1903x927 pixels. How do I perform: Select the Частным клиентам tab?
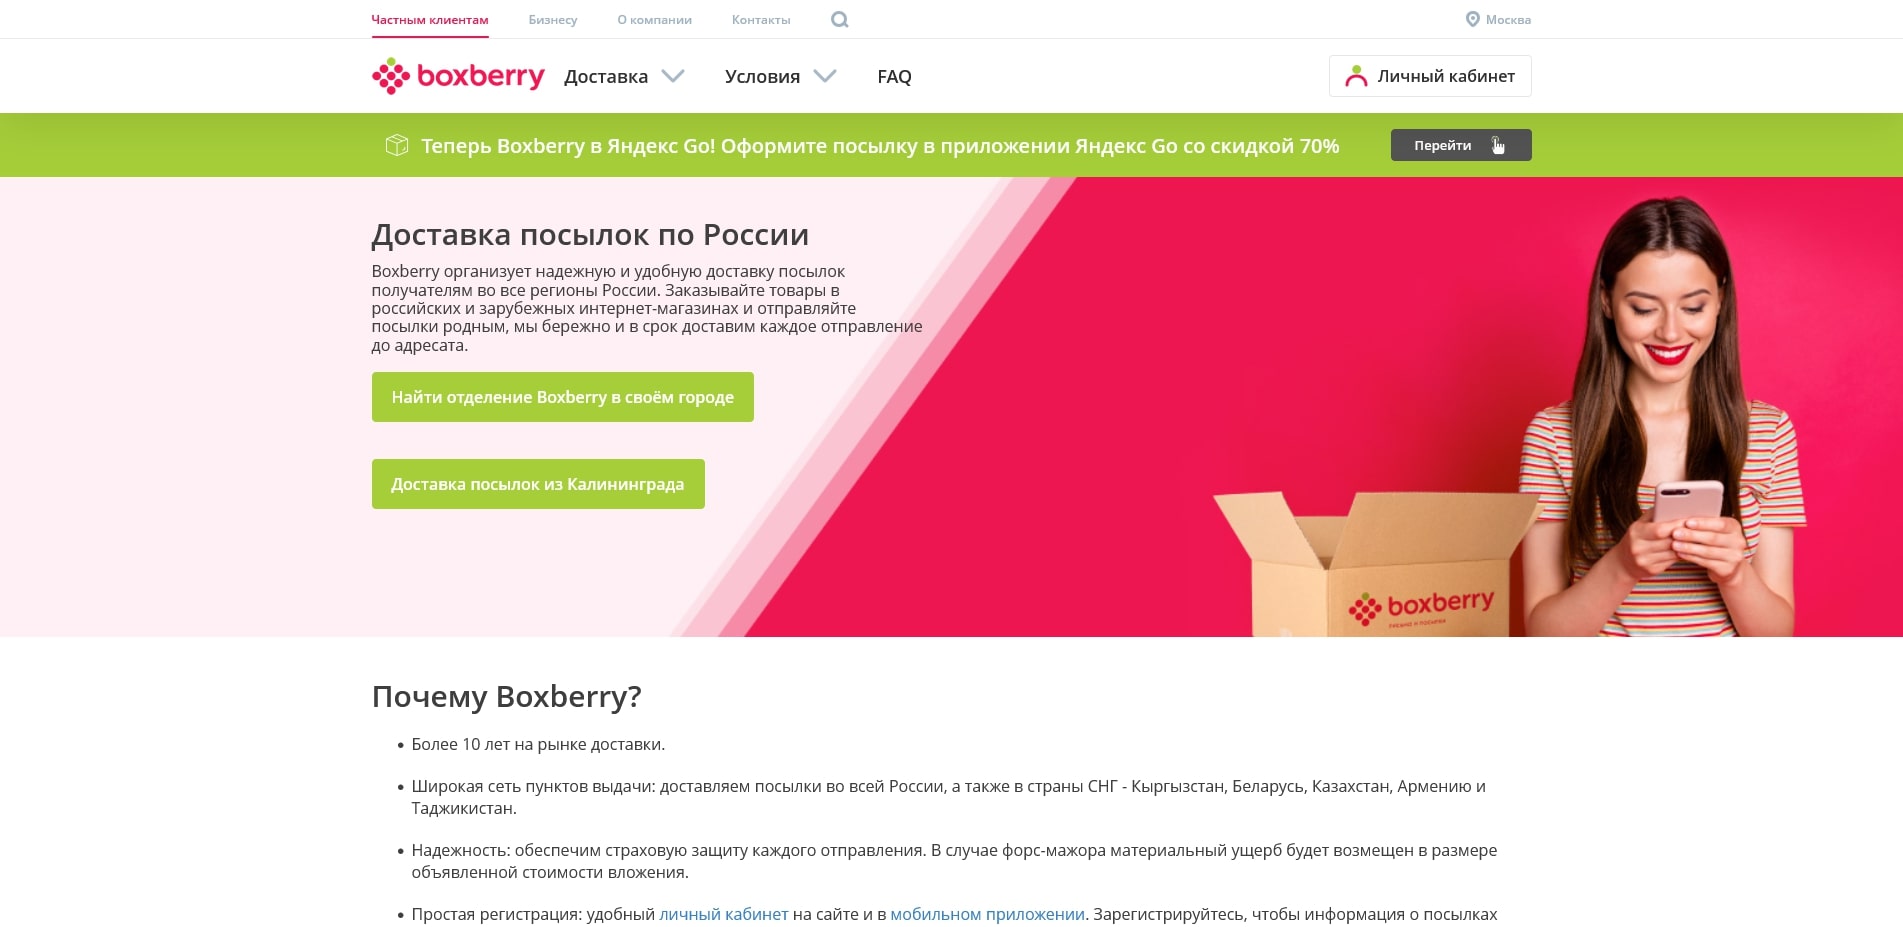(429, 19)
